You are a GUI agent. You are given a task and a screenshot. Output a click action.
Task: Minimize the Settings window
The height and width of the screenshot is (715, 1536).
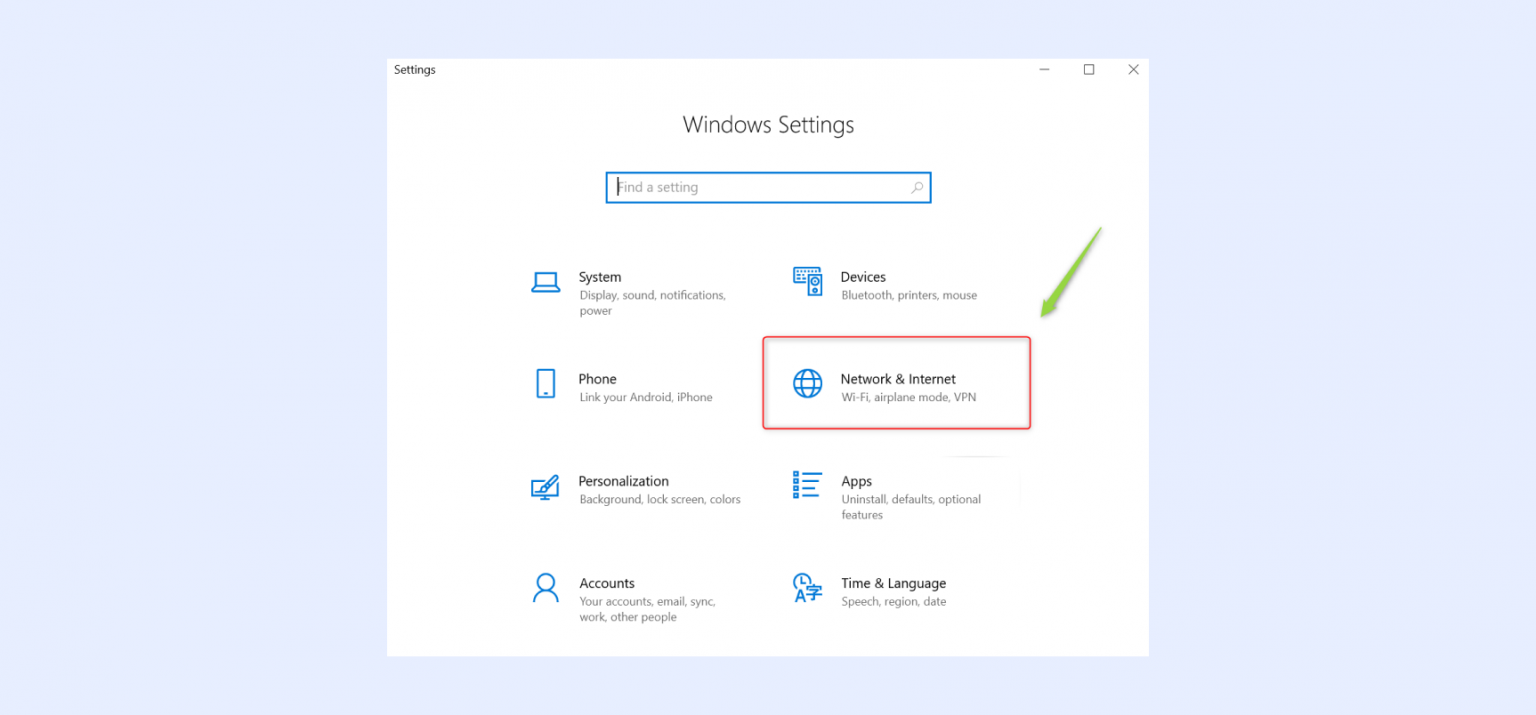coord(1043,69)
